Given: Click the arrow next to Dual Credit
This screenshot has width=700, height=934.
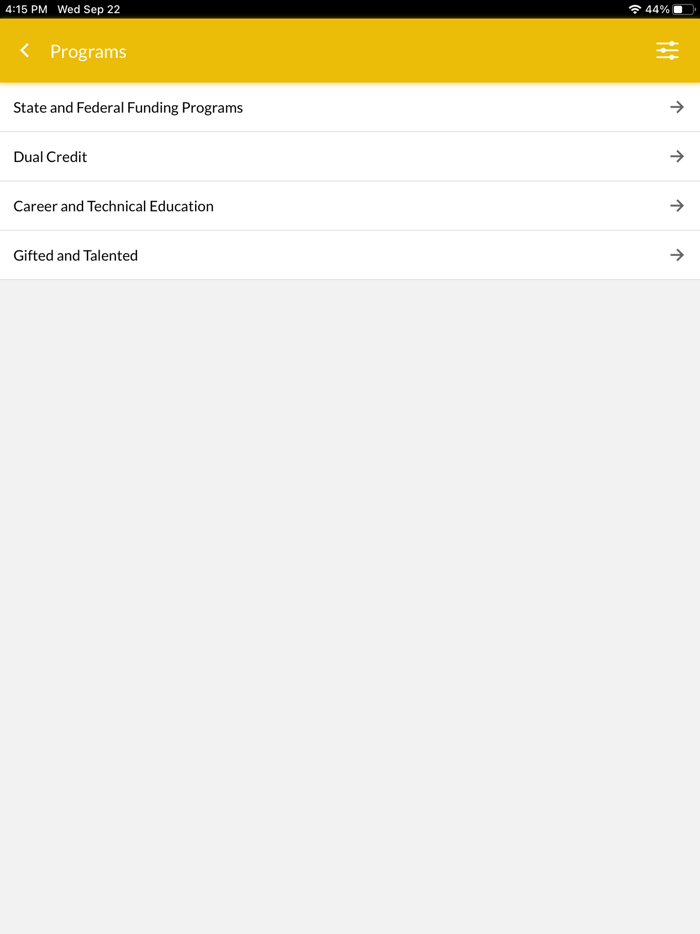Looking at the screenshot, I should 677,157.
